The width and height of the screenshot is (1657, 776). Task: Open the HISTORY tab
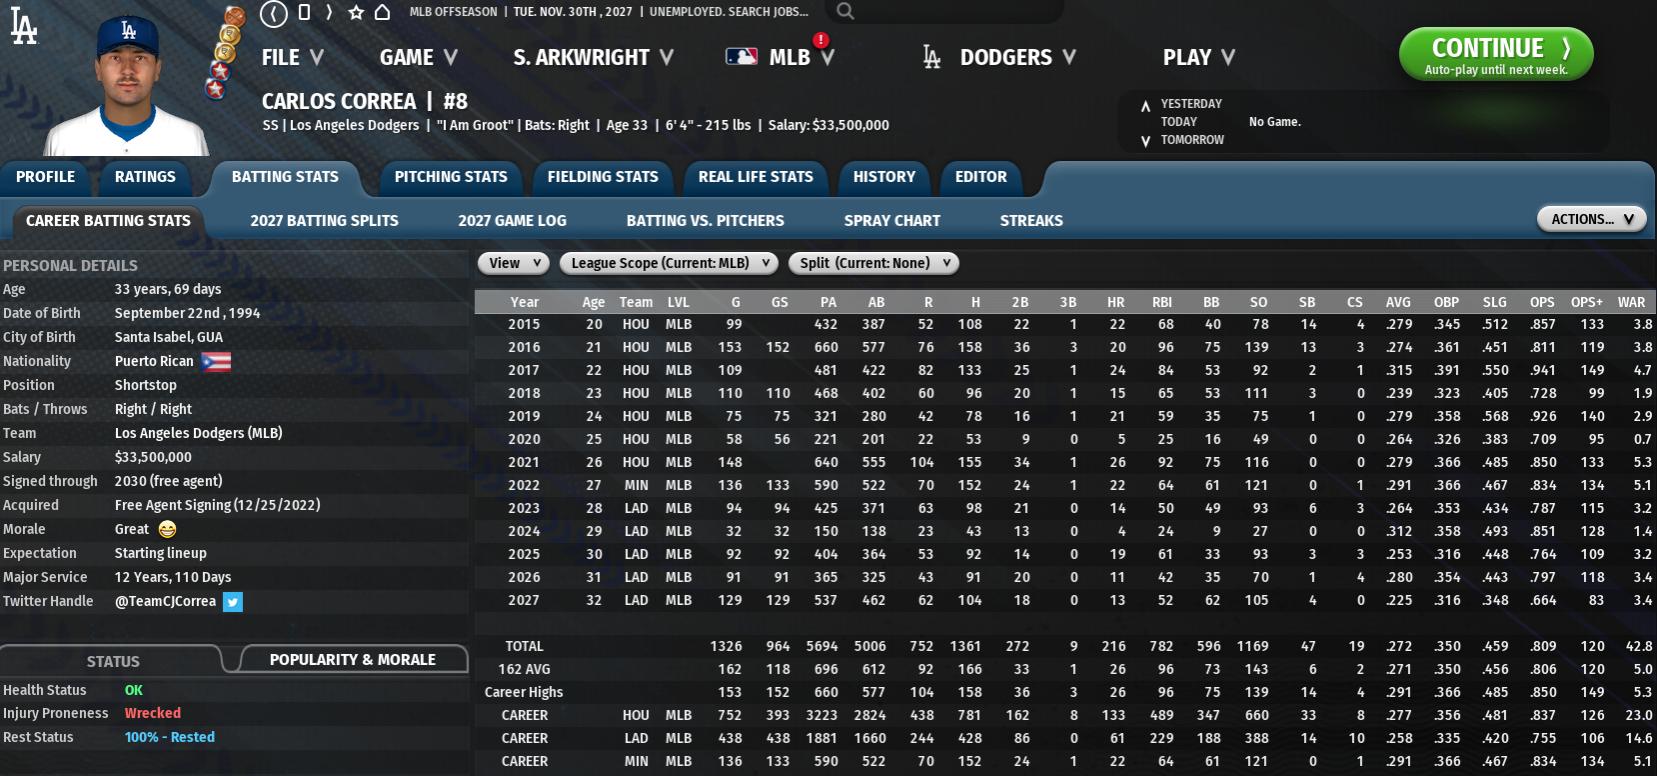[x=884, y=177]
